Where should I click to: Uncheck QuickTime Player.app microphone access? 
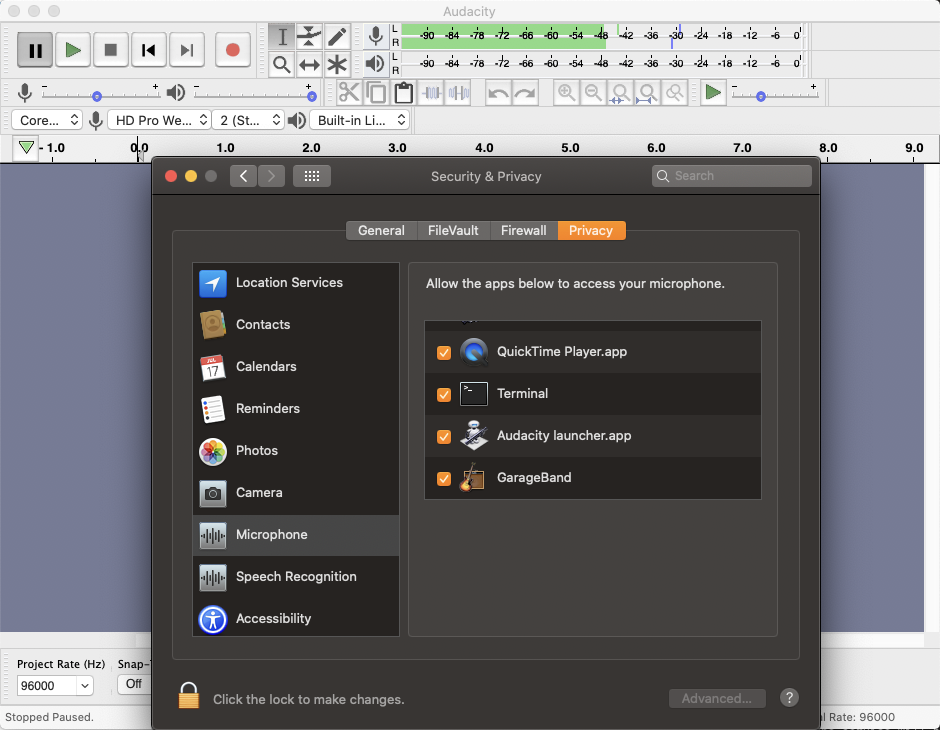pos(444,352)
